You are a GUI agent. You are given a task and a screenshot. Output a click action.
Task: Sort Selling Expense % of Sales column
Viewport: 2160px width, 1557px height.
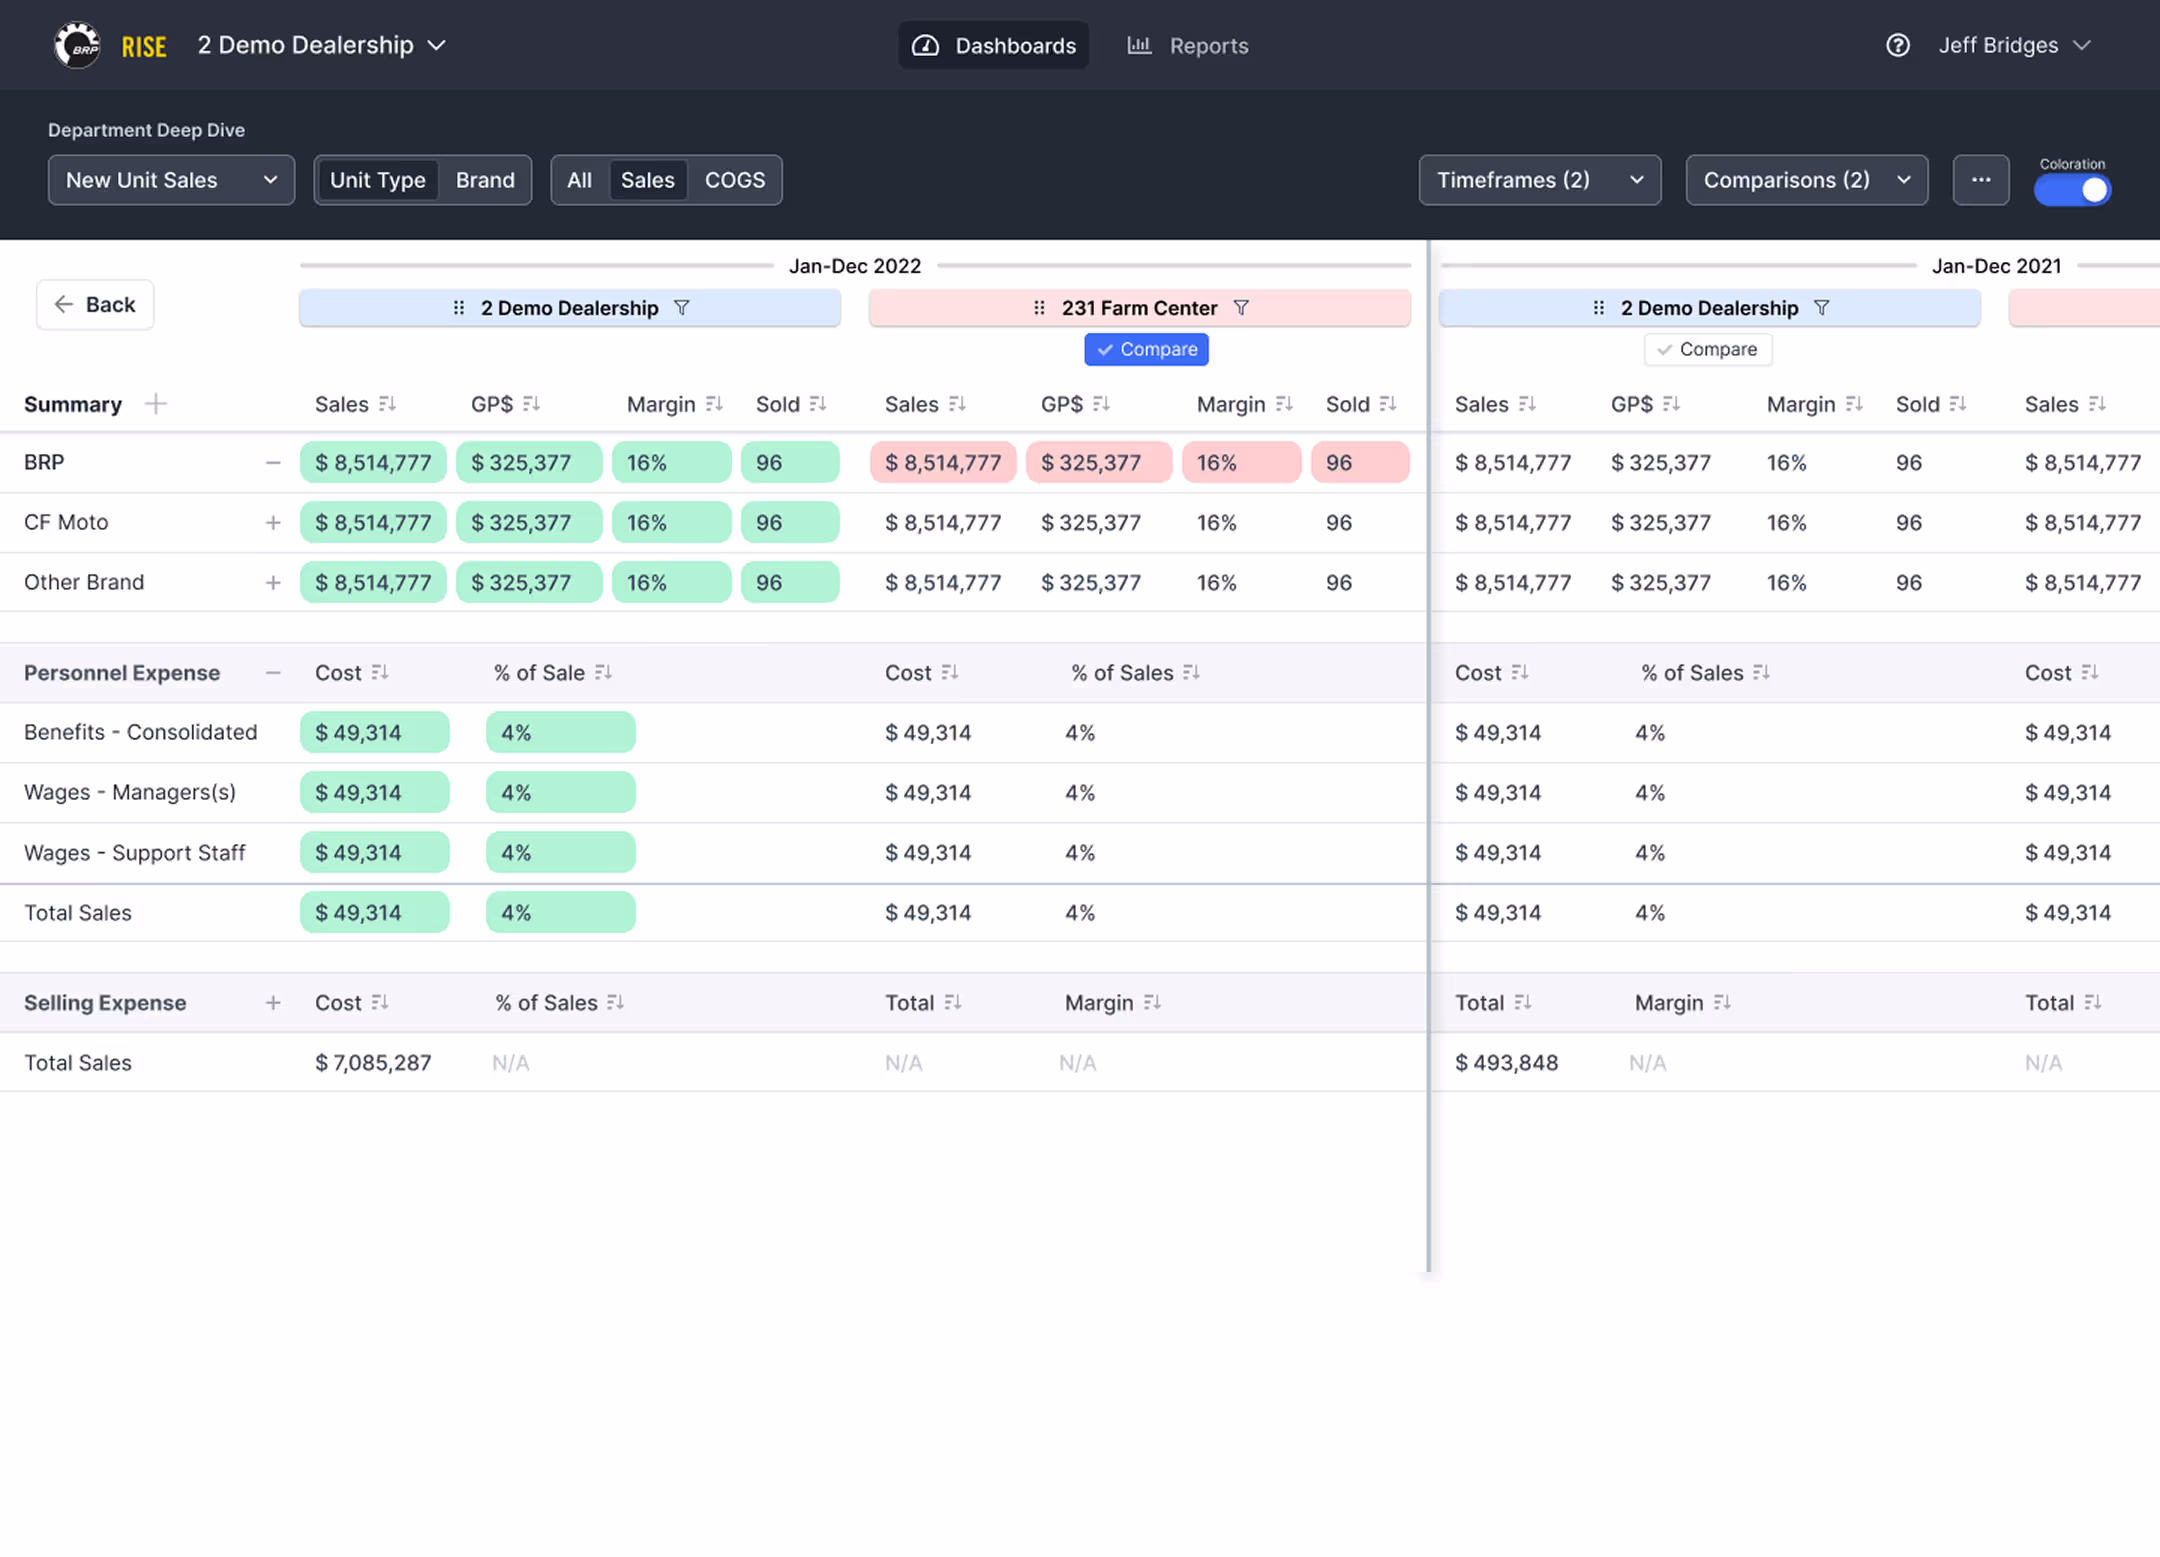(615, 1003)
